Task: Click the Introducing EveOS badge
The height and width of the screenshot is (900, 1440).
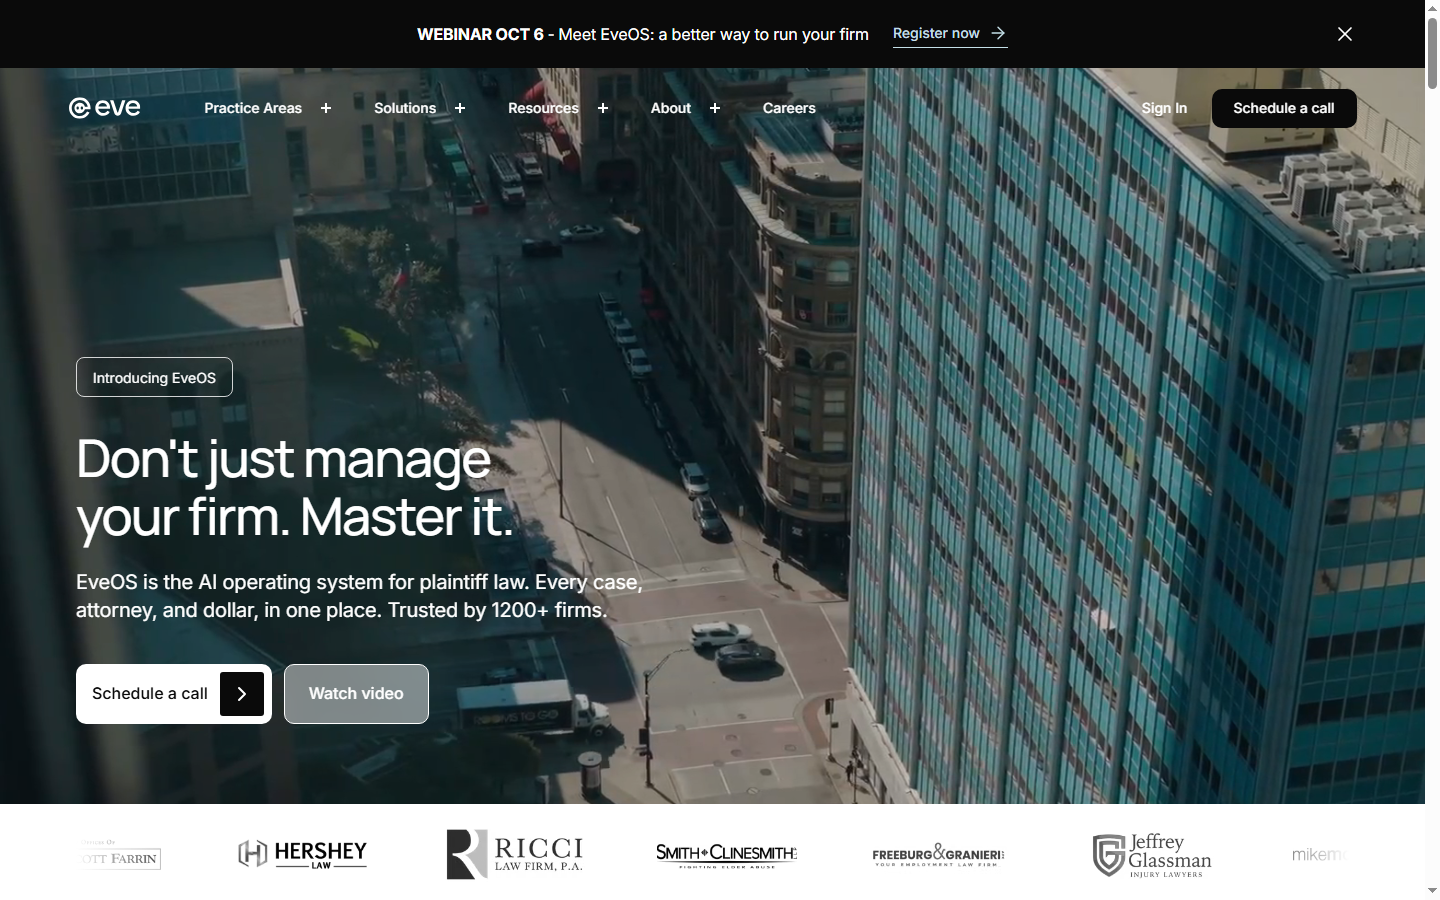Action: (x=154, y=377)
